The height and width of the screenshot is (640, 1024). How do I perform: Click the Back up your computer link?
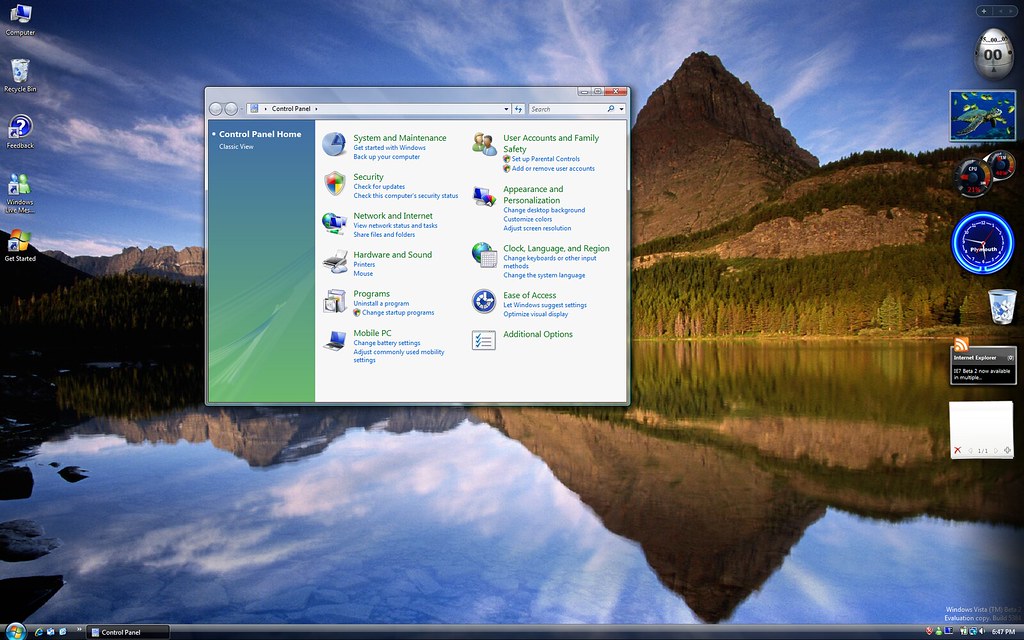click(389, 157)
